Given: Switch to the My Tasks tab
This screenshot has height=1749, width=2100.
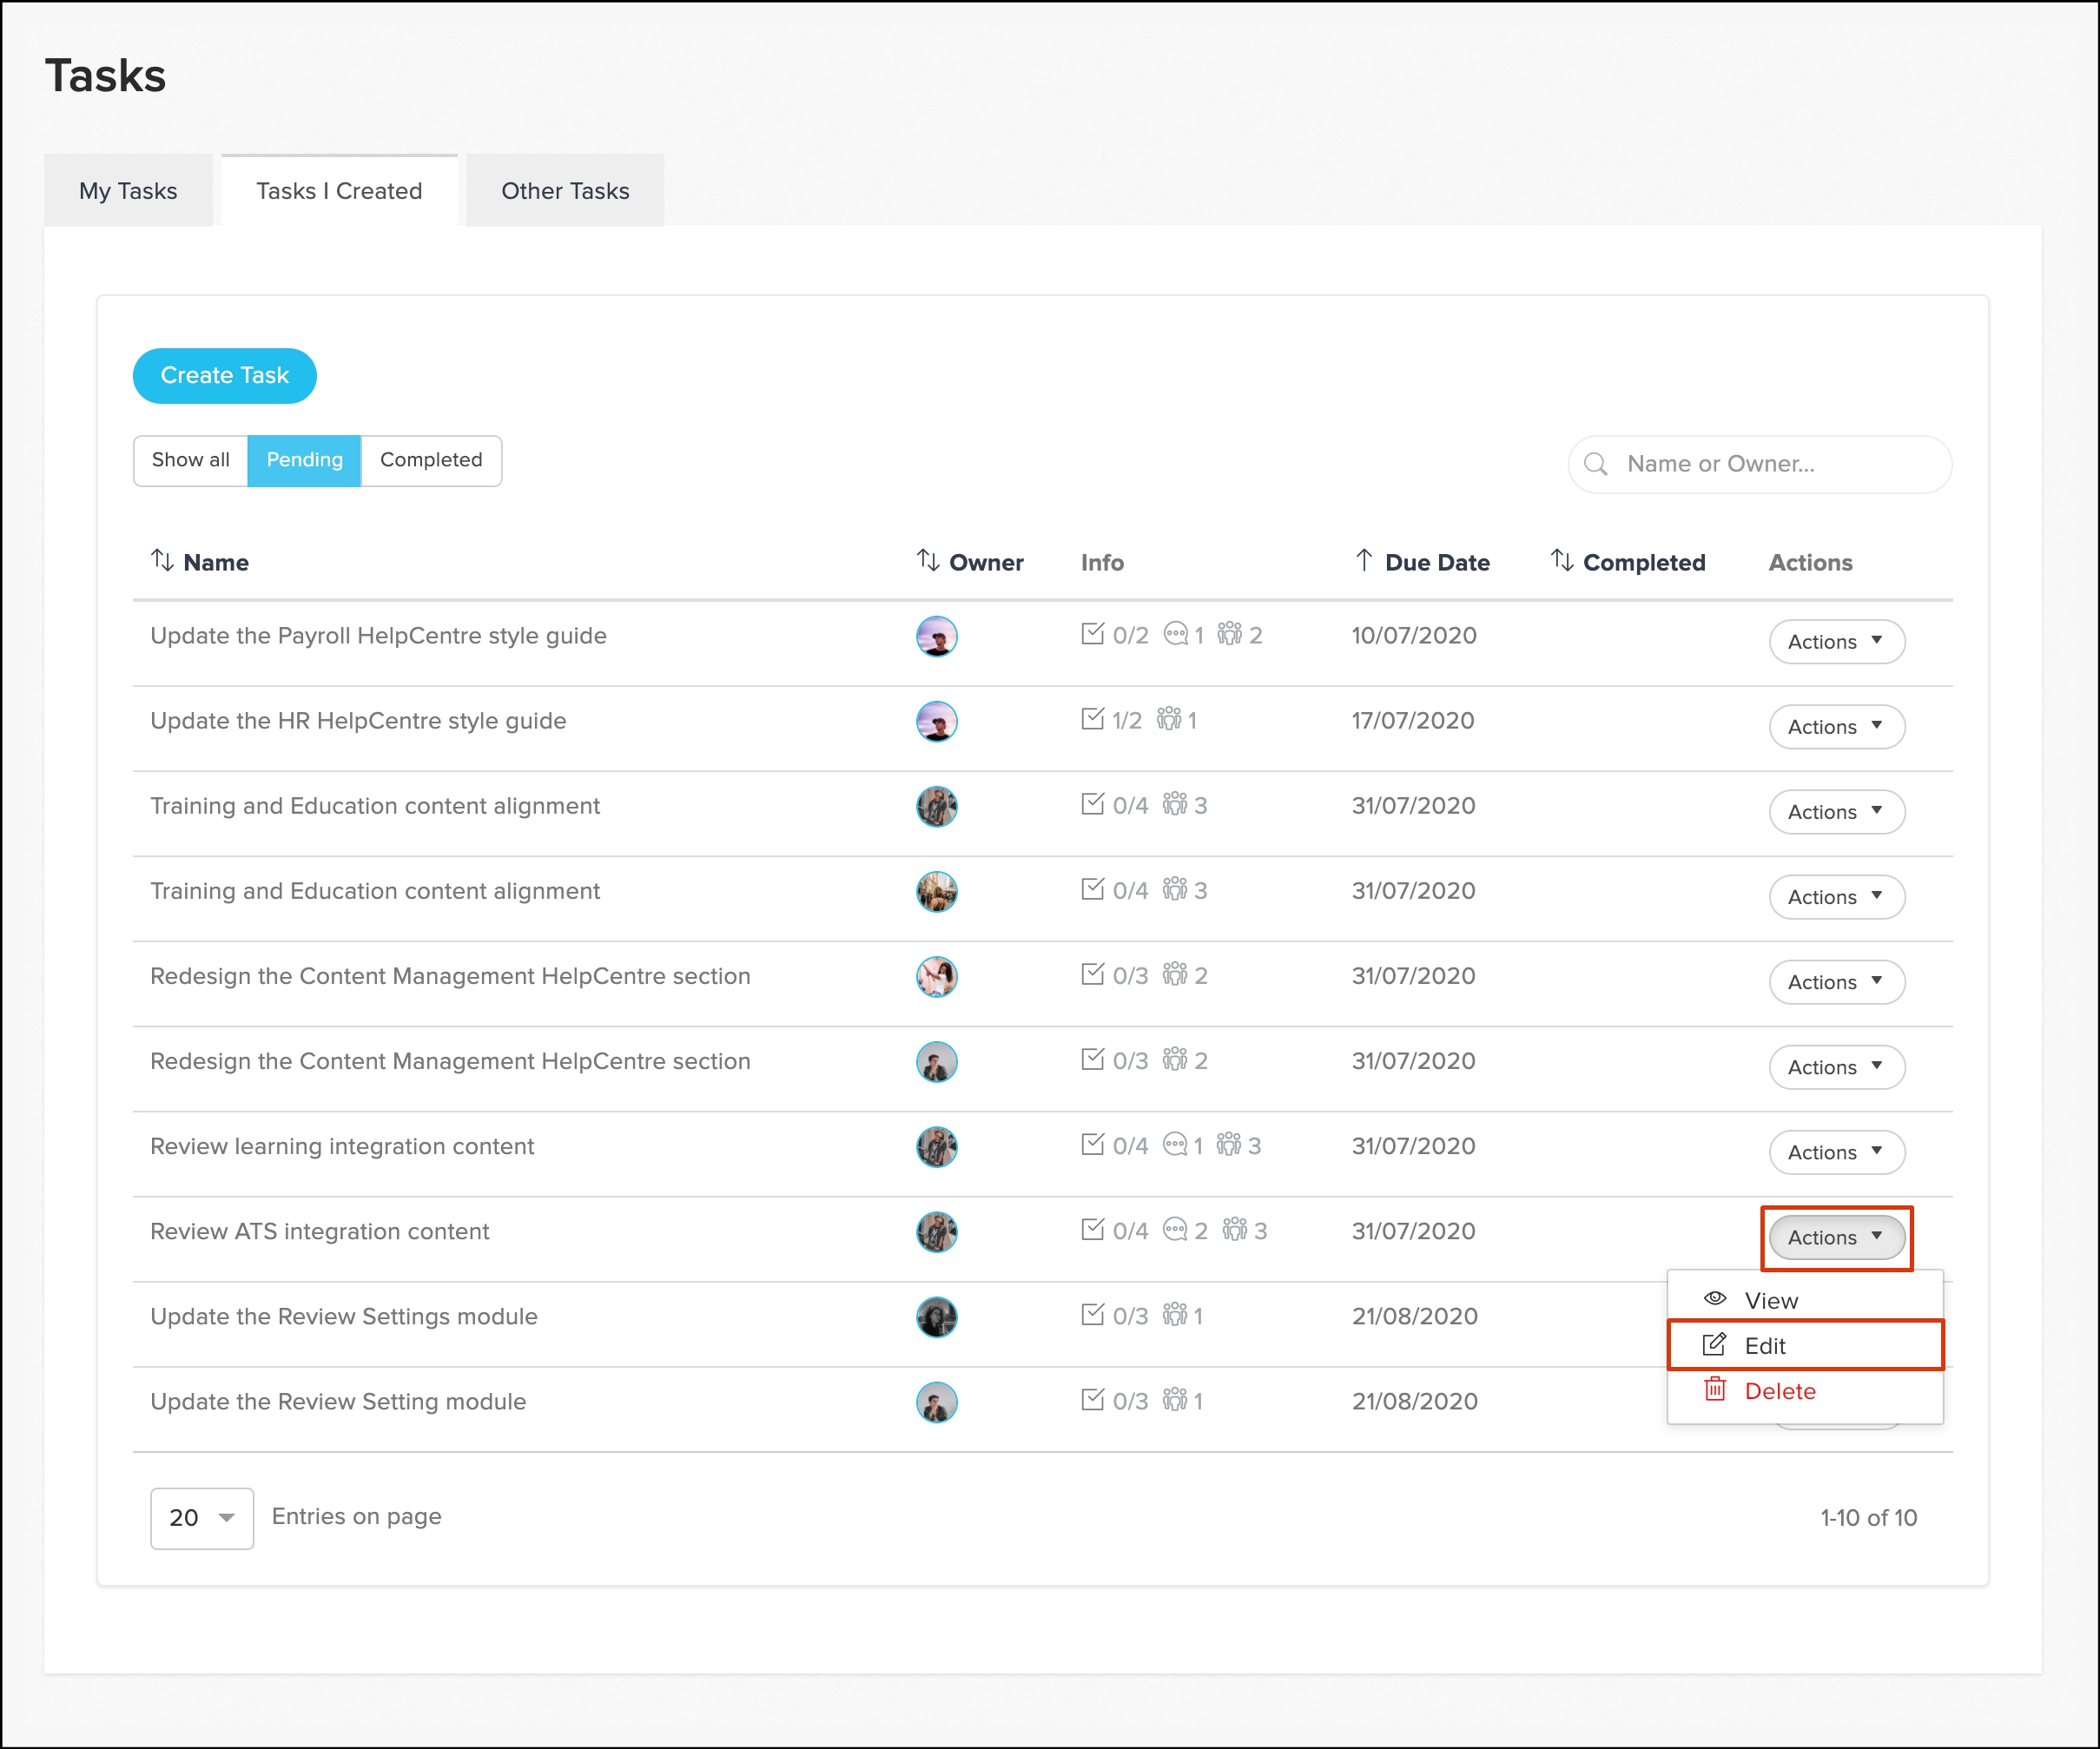Looking at the screenshot, I should coord(128,191).
